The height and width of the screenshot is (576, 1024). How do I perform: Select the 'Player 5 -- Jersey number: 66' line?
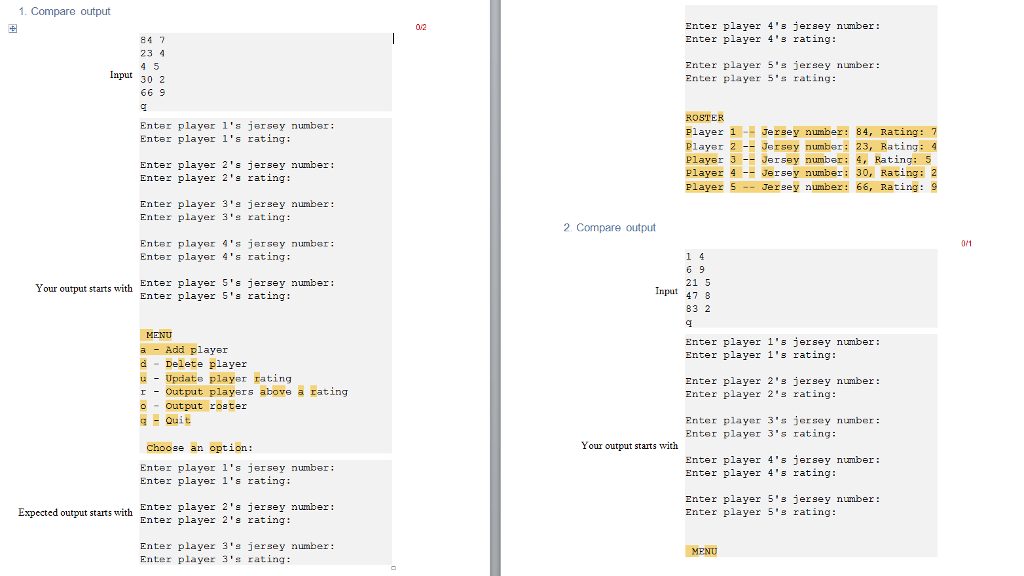(811, 186)
